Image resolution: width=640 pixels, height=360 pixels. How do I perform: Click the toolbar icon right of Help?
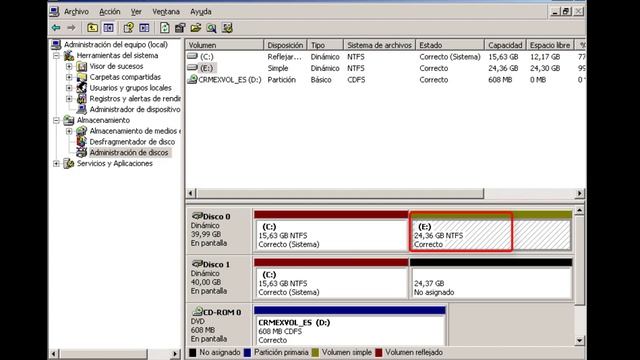pyautogui.click(x=144, y=28)
